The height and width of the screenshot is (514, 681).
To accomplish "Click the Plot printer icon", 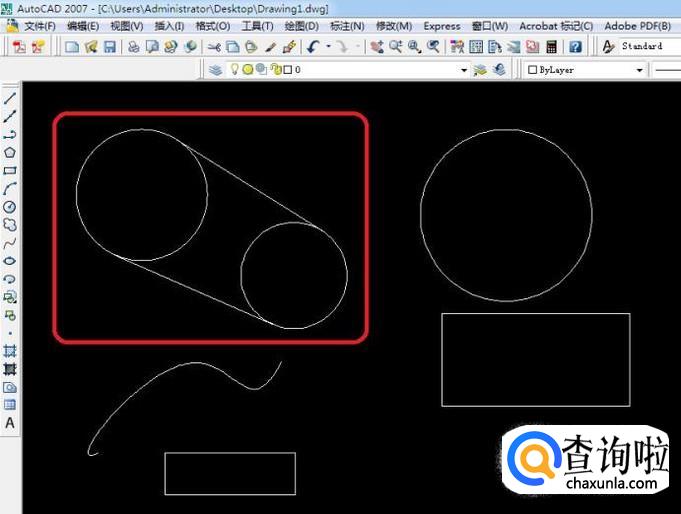I will [134, 46].
